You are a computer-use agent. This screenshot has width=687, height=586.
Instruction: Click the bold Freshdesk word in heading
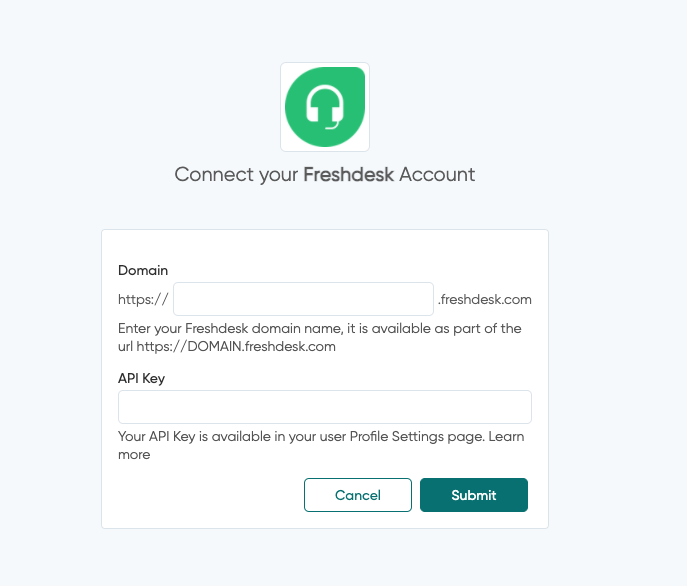(x=349, y=175)
